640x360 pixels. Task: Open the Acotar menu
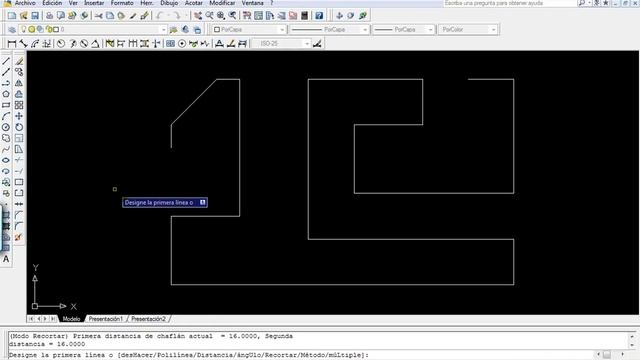pos(193,3)
